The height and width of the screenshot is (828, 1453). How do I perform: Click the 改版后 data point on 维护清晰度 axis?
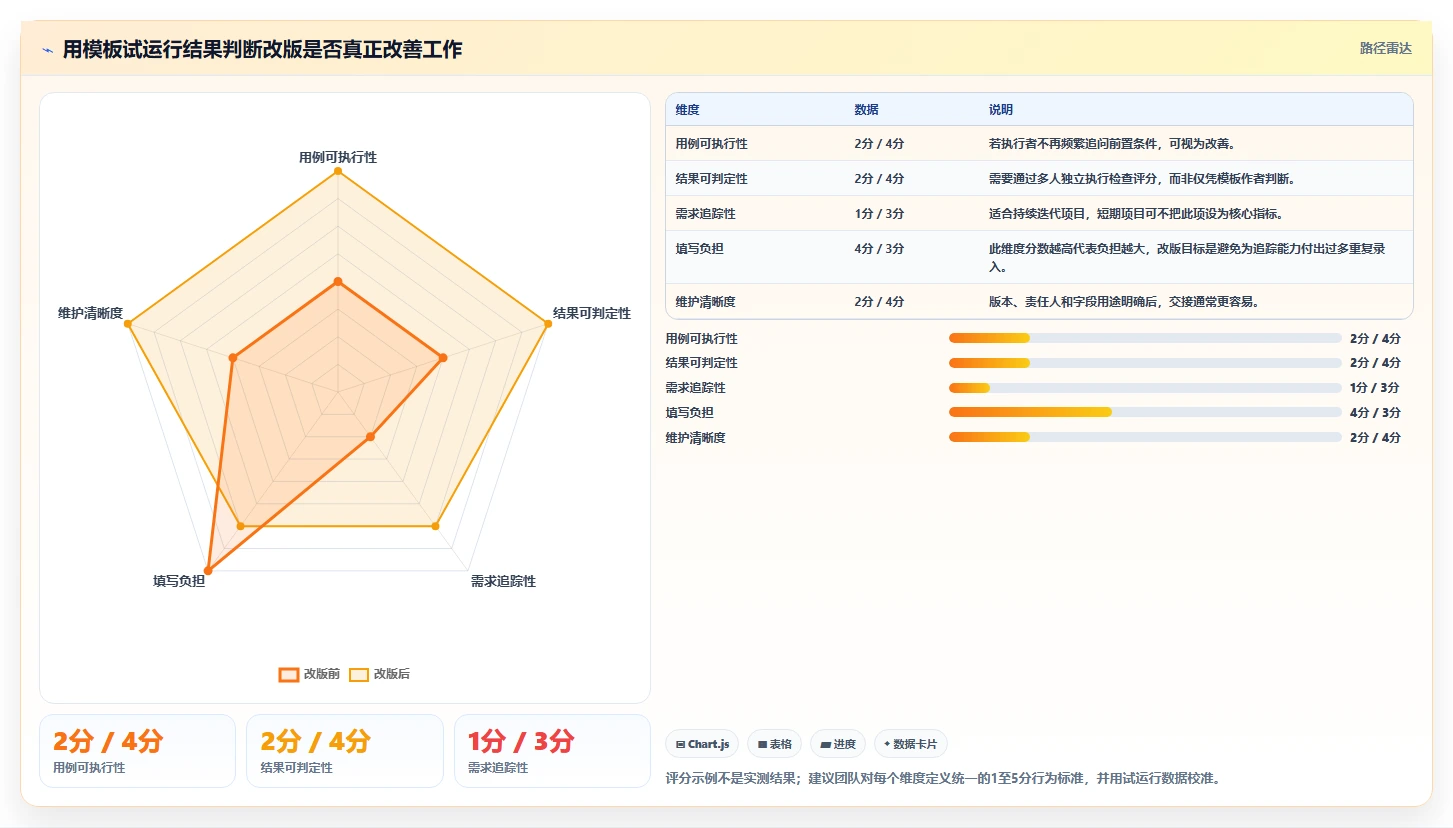pos(128,323)
